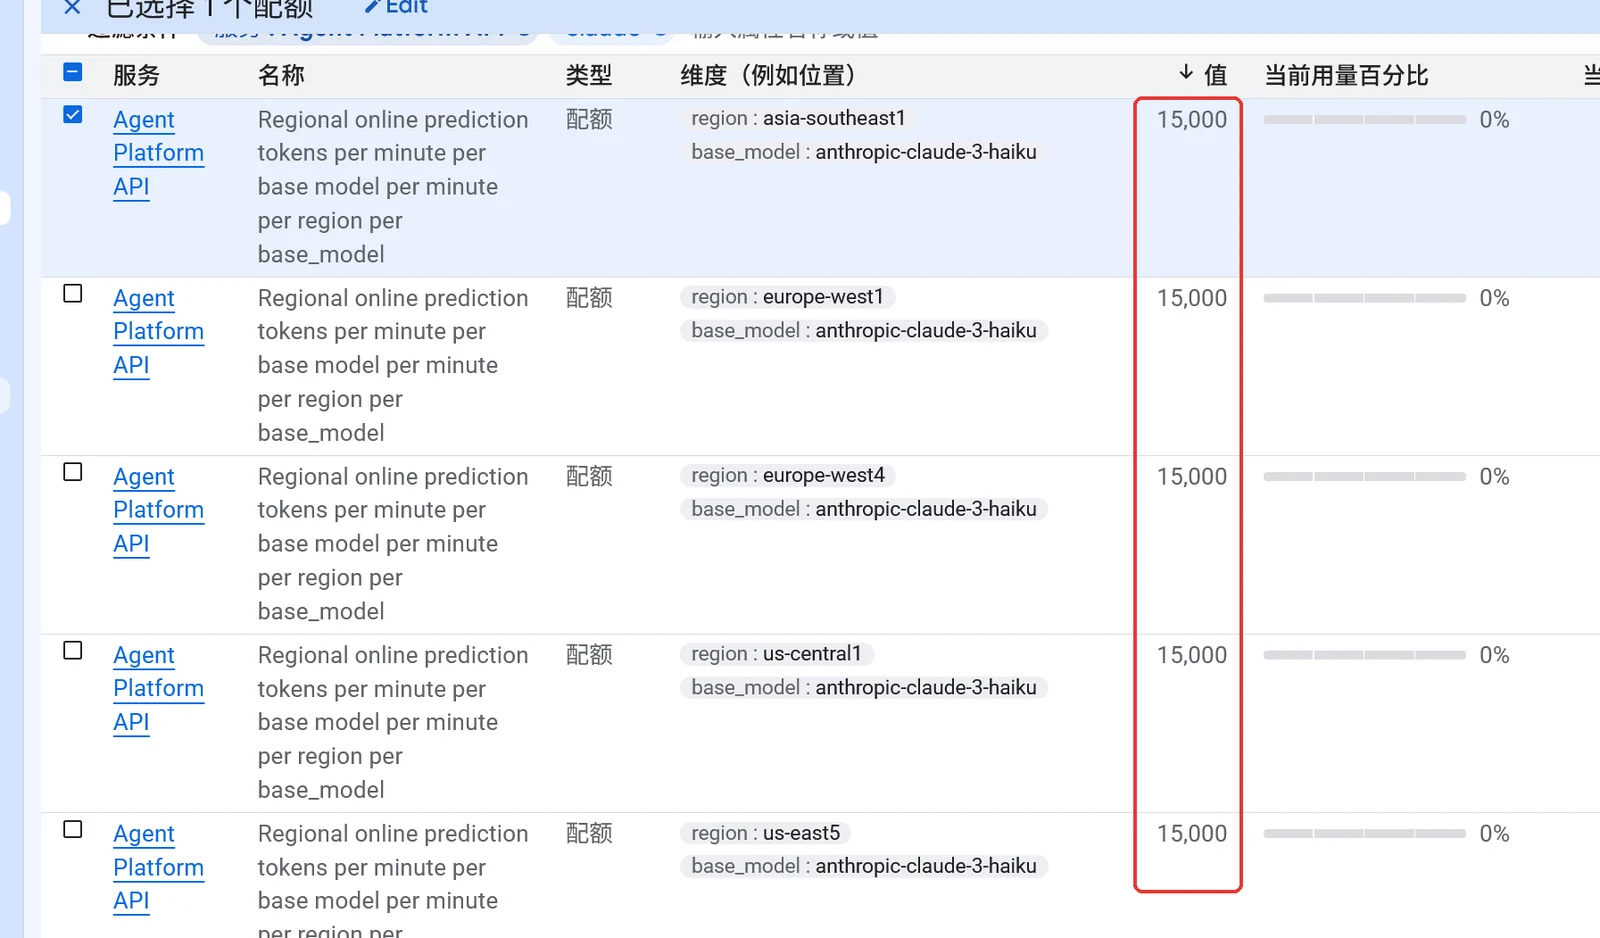Click the 15,000 value in asia-southeast1 row
This screenshot has height=938, width=1600.
pyautogui.click(x=1192, y=120)
